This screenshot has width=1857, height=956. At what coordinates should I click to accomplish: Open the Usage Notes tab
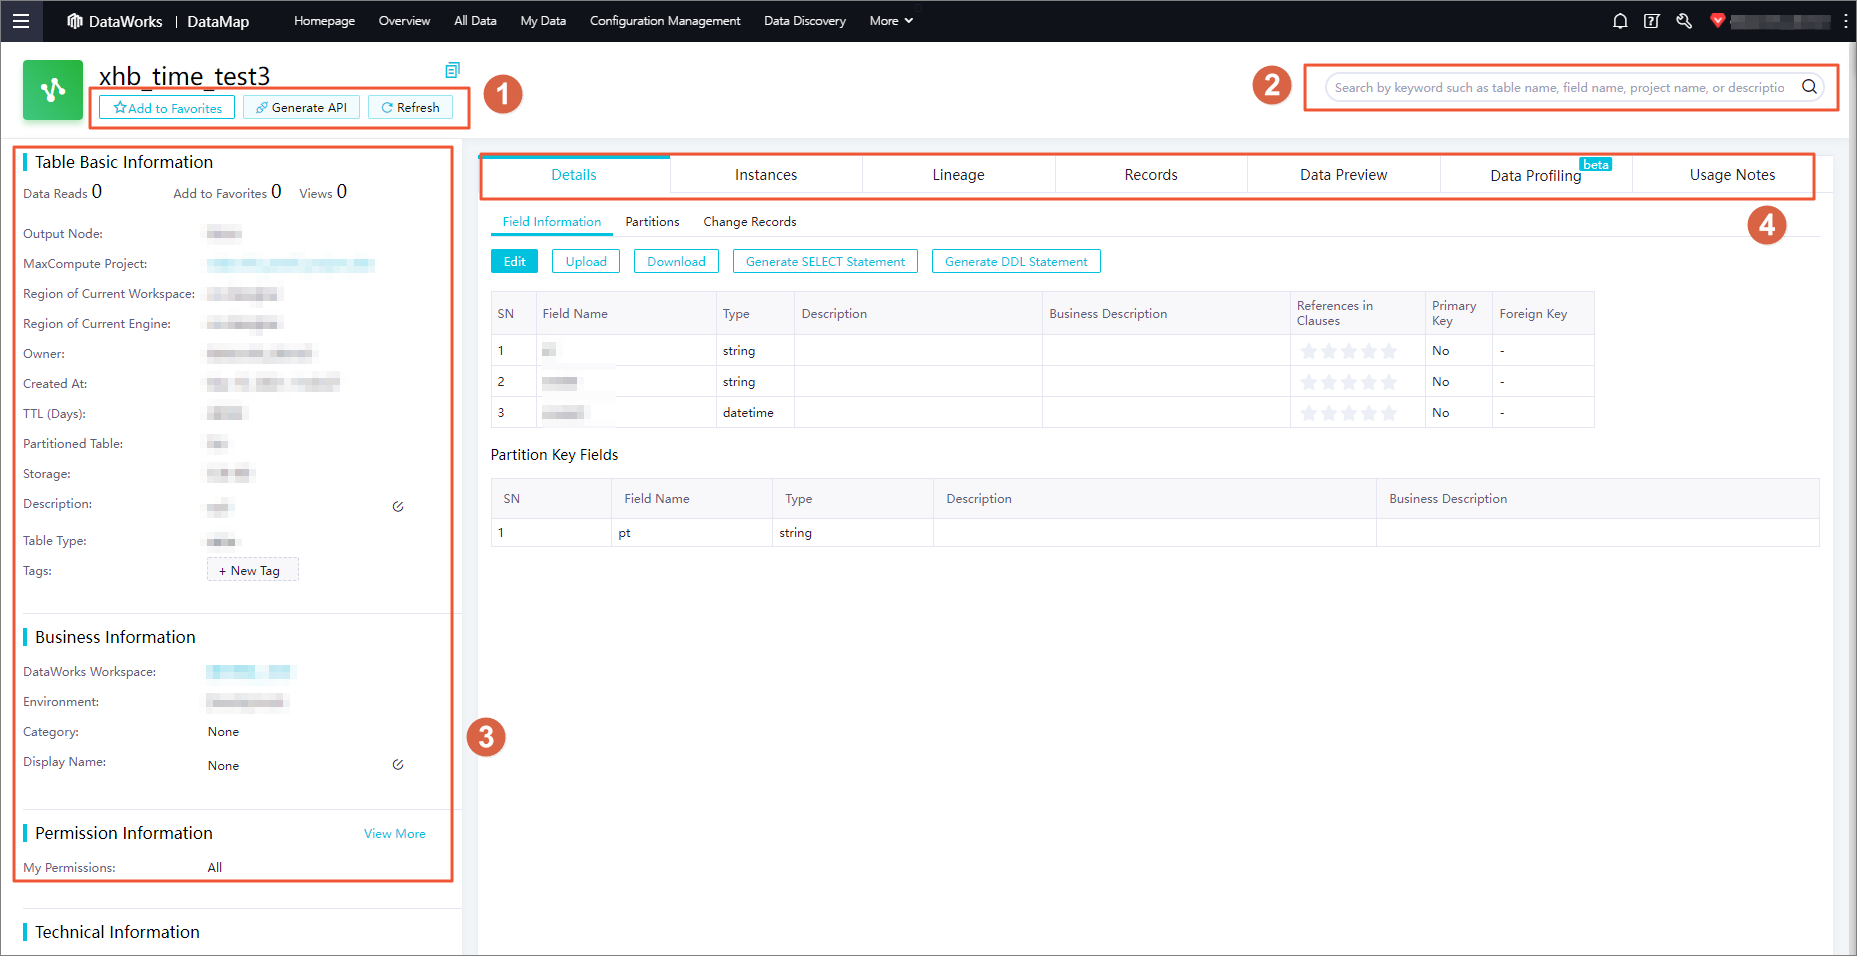[1732, 174]
